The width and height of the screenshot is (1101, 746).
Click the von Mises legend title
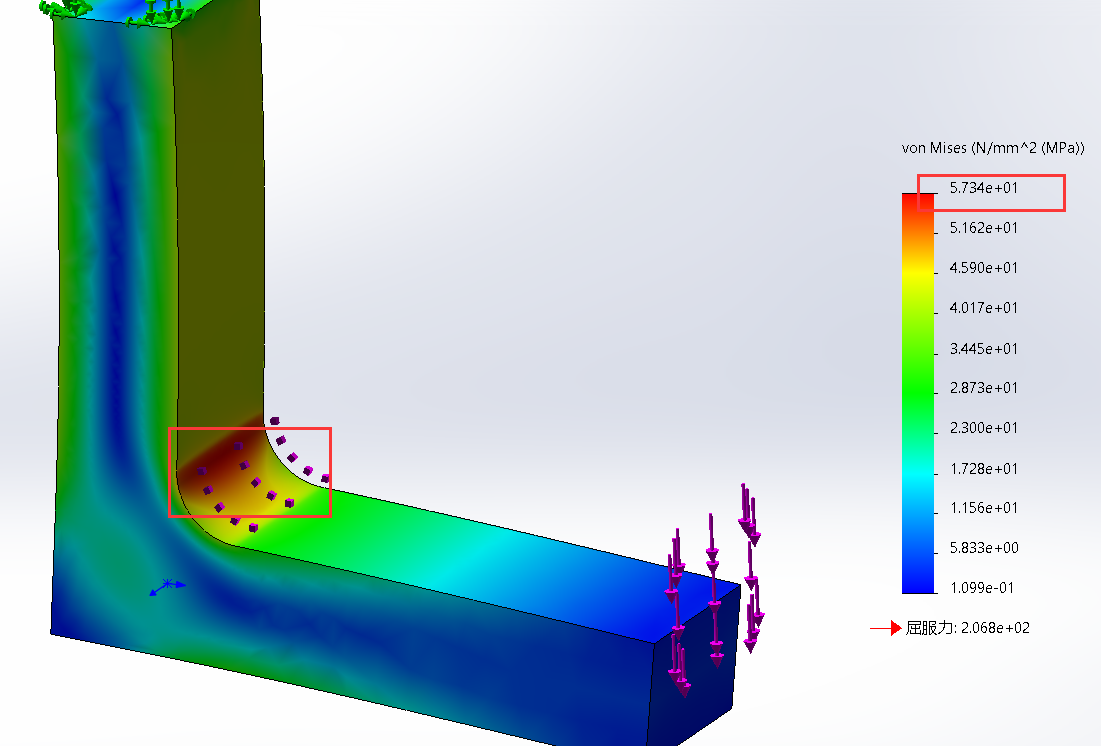pyautogui.click(x=993, y=148)
